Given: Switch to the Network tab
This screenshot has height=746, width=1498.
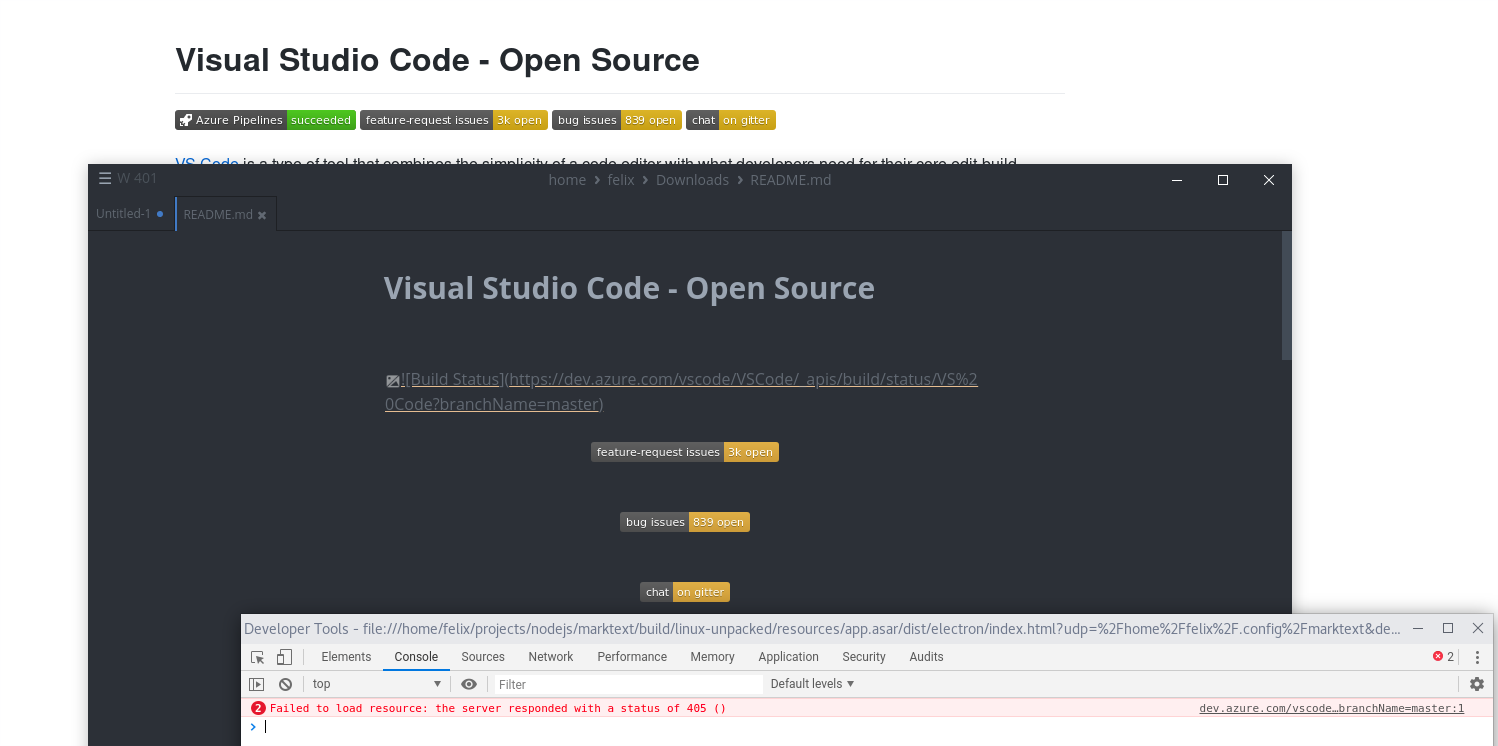Looking at the screenshot, I should click(550, 657).
